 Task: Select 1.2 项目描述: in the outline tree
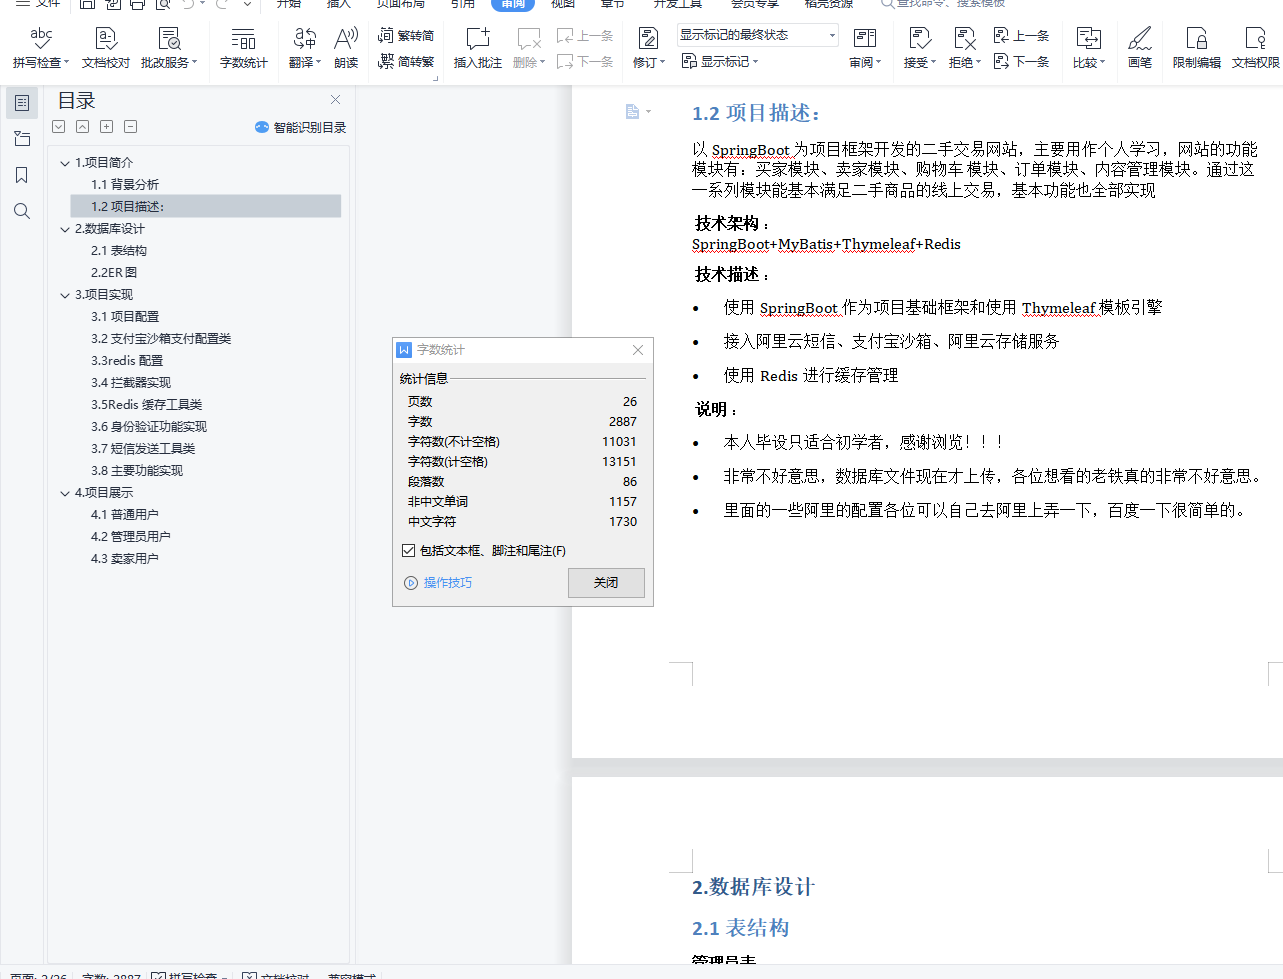tap(206, 207)
